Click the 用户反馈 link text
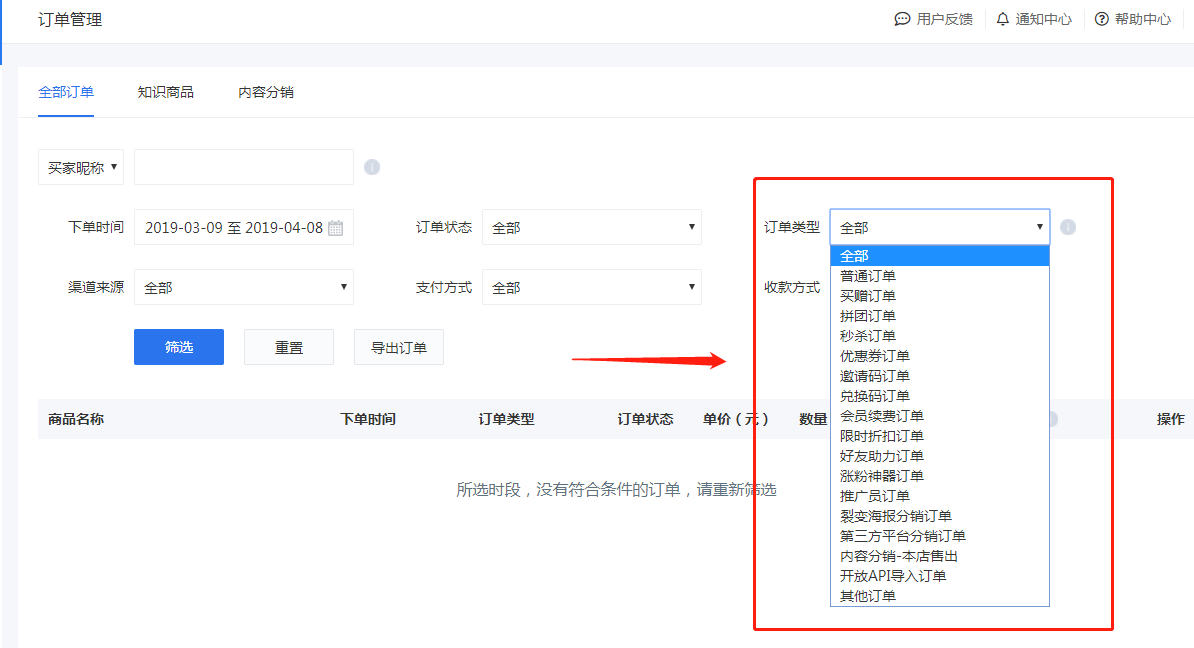Viewport: 1194px width, 648px height. pyautogui.click(x=944, y=19)
